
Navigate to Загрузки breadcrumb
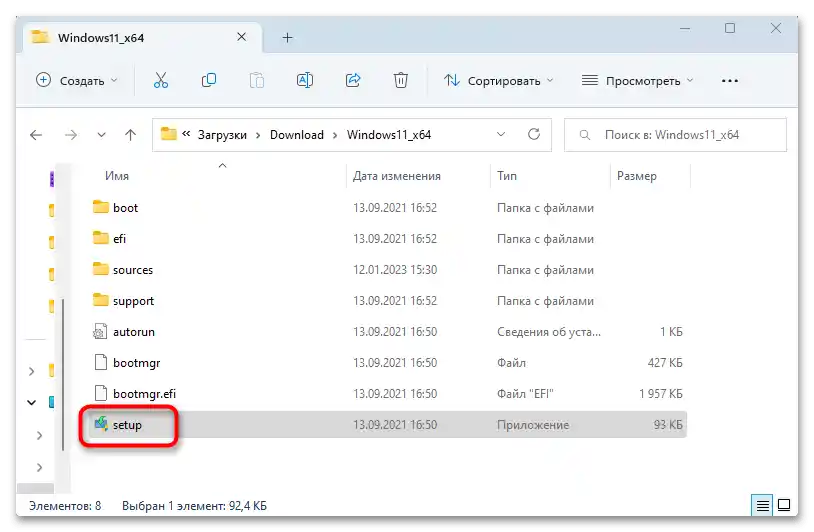[222, 135]
